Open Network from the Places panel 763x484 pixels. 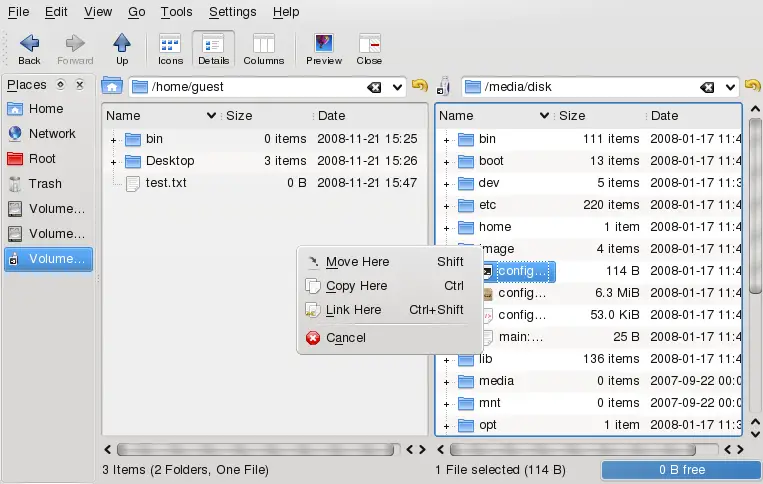[x=51, y=134]
